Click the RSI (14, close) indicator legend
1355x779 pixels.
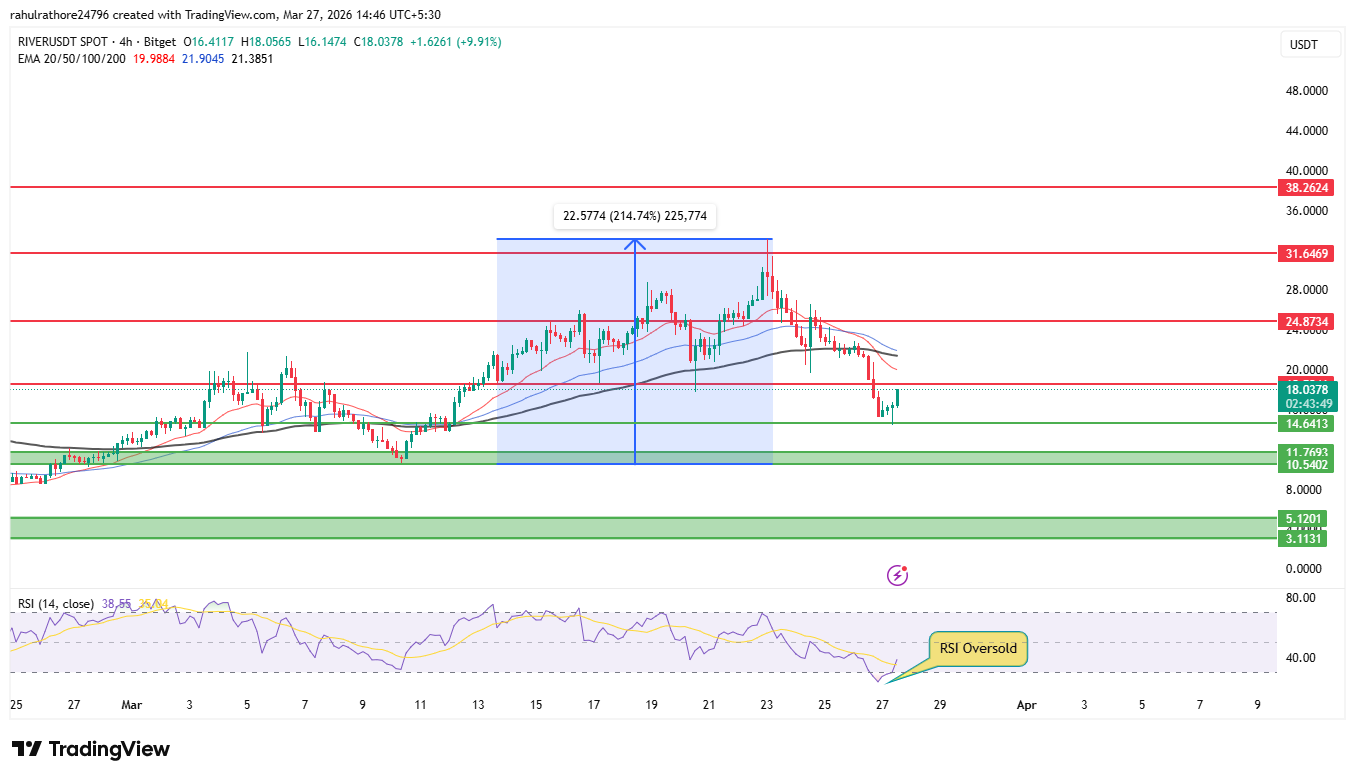coord(56,605)
